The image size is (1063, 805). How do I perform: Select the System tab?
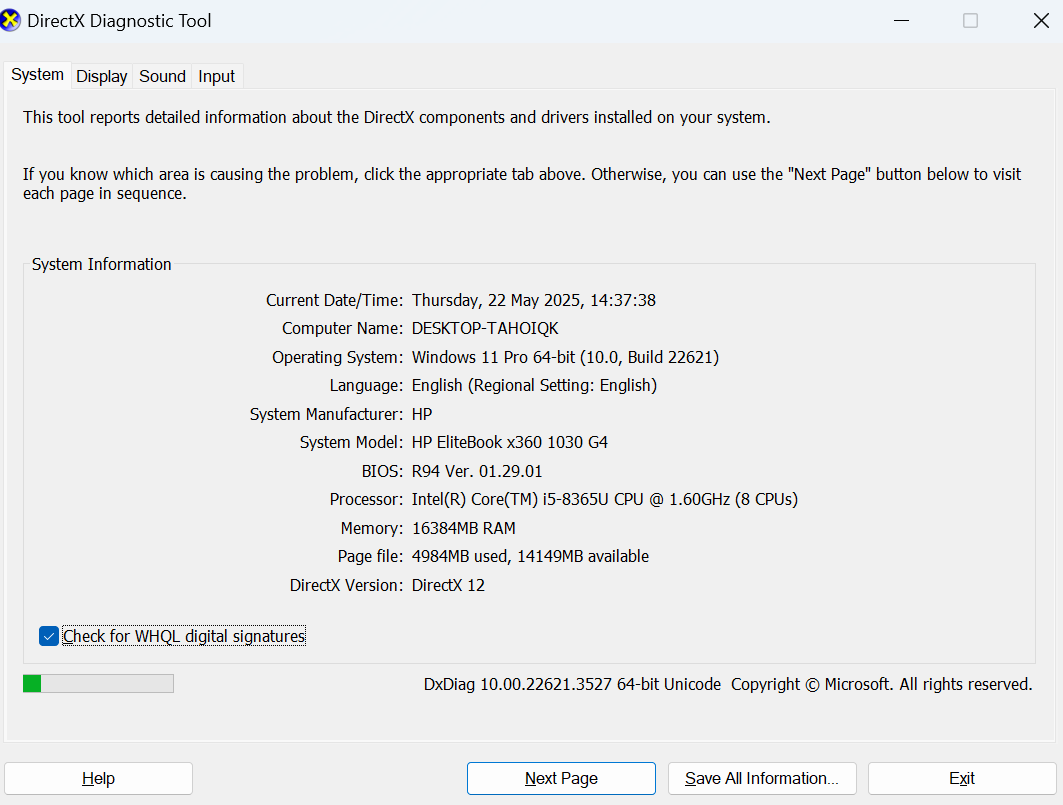coord(38,75)
